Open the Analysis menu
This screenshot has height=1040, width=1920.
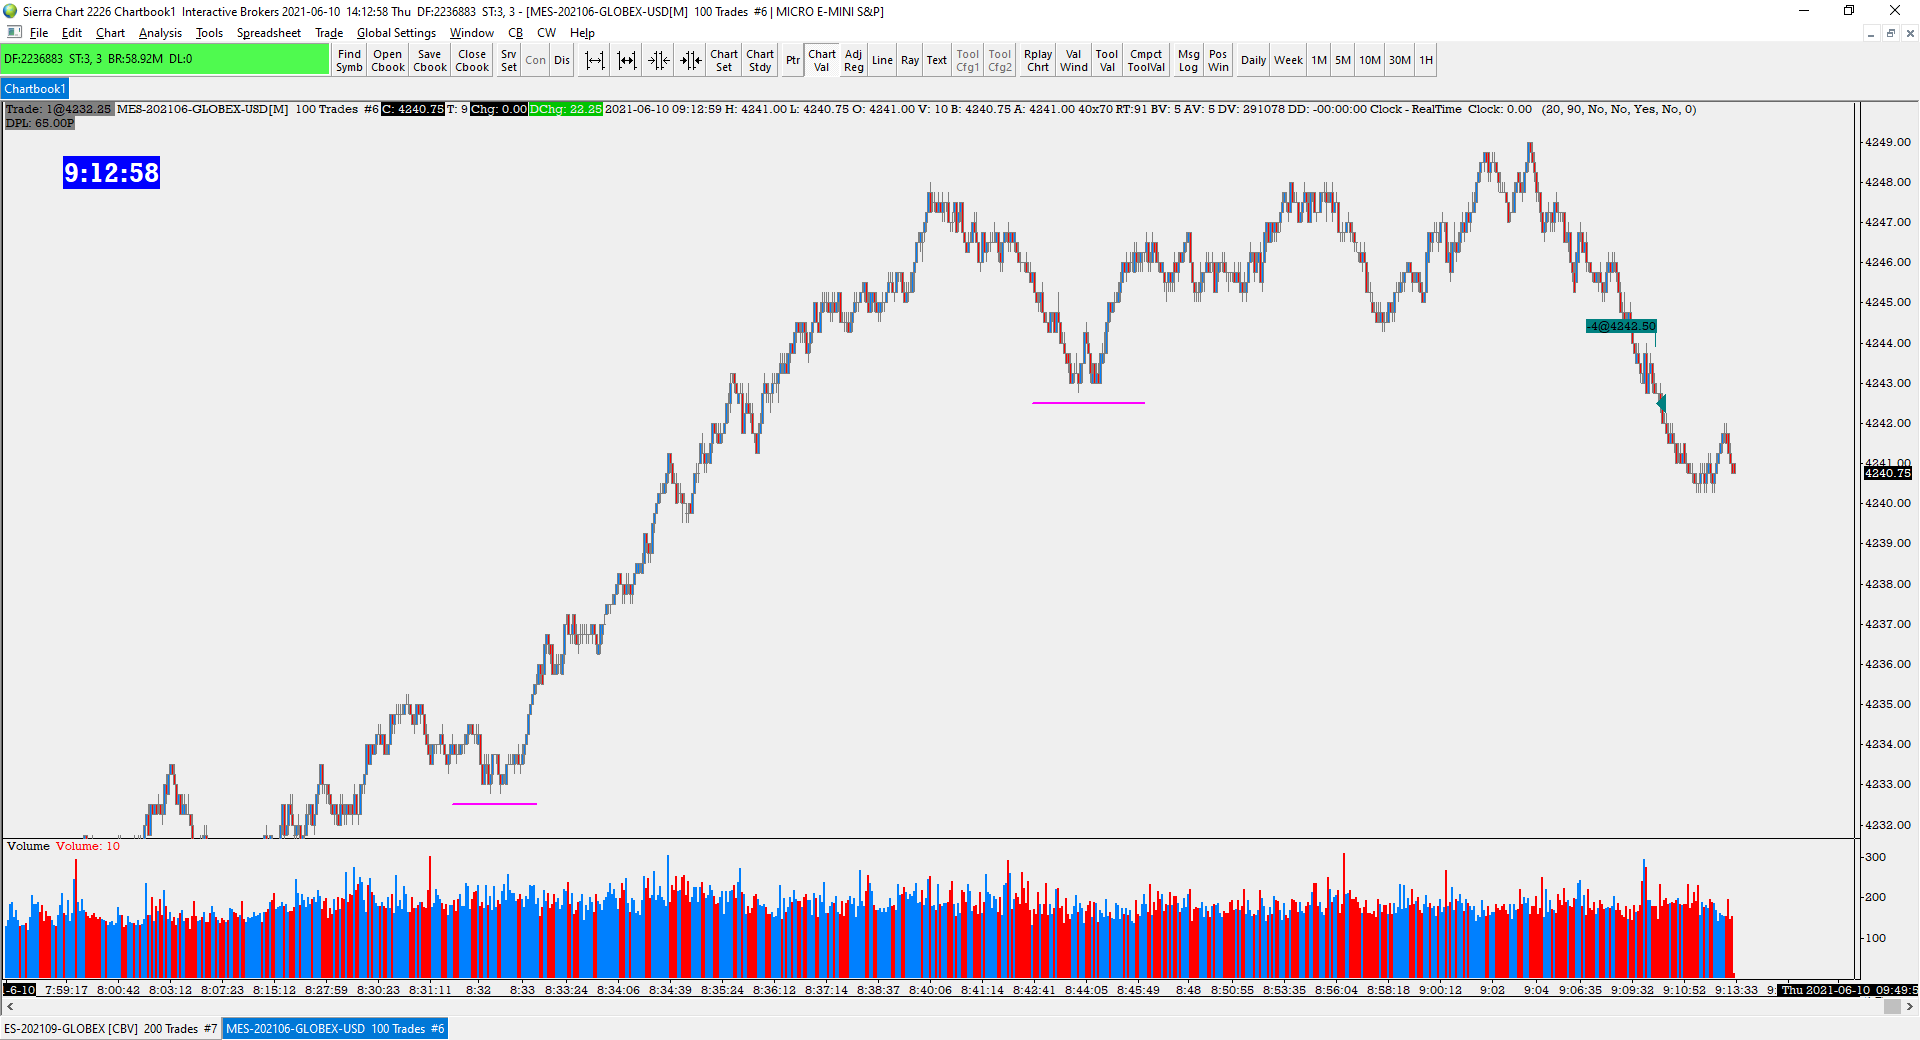(x=160, y=33)
